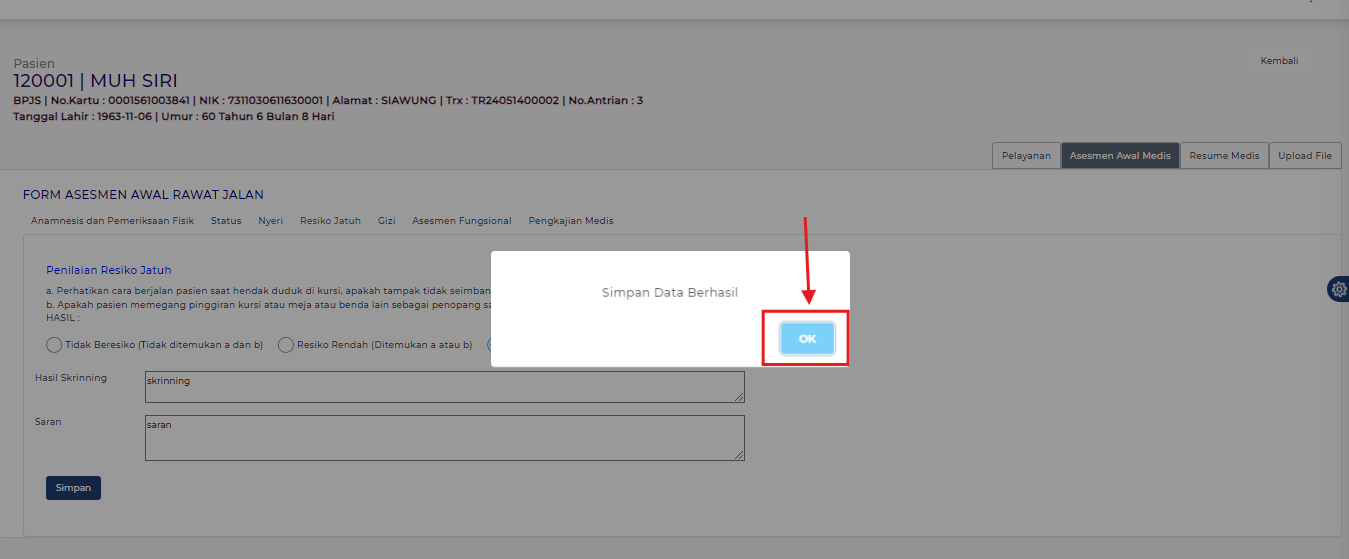Switch to the Pelayanan tab
This screenshot has width=1349, height=559.
click(1026, 156)
